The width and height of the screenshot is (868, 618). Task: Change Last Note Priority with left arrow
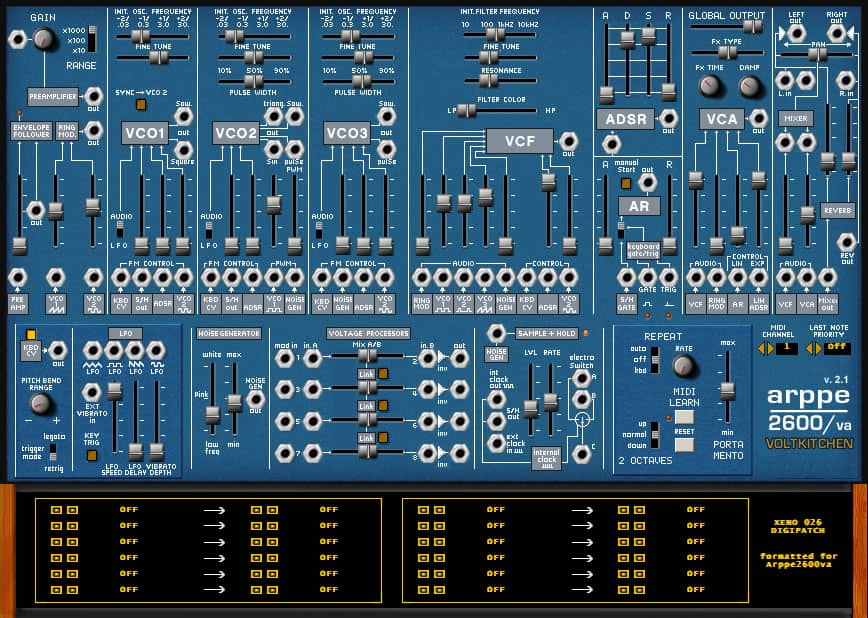pos(810,348)
